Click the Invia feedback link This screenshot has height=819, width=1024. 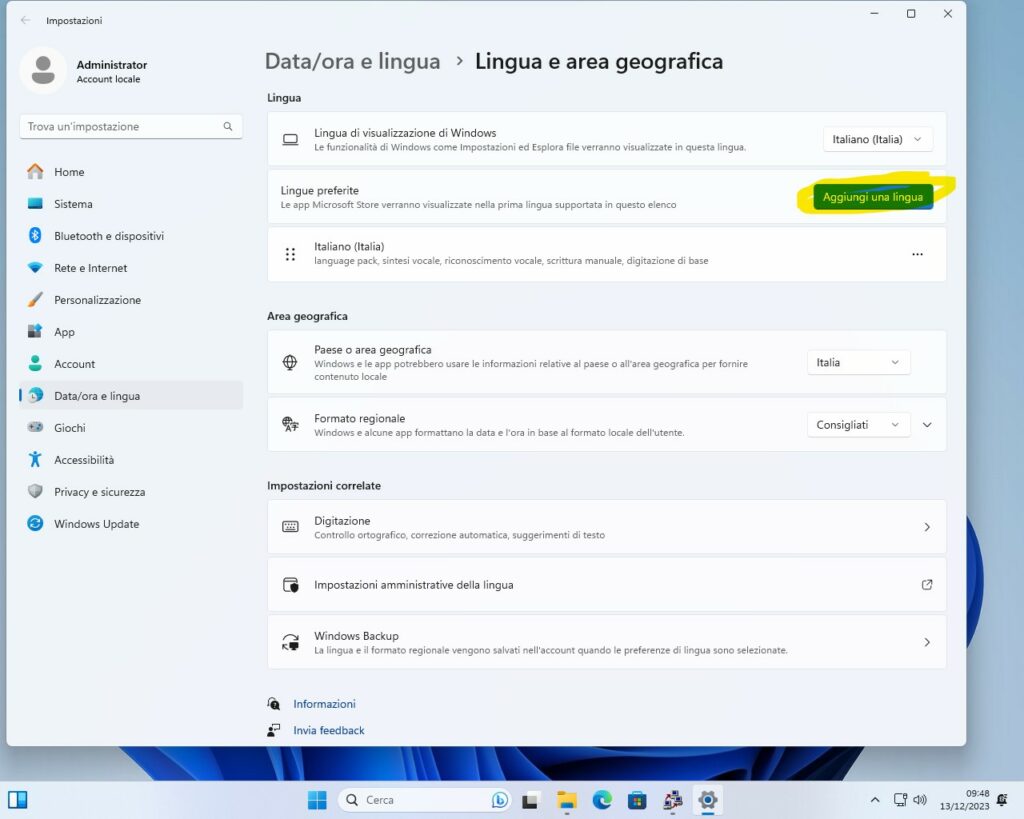[x=328, y=730]
